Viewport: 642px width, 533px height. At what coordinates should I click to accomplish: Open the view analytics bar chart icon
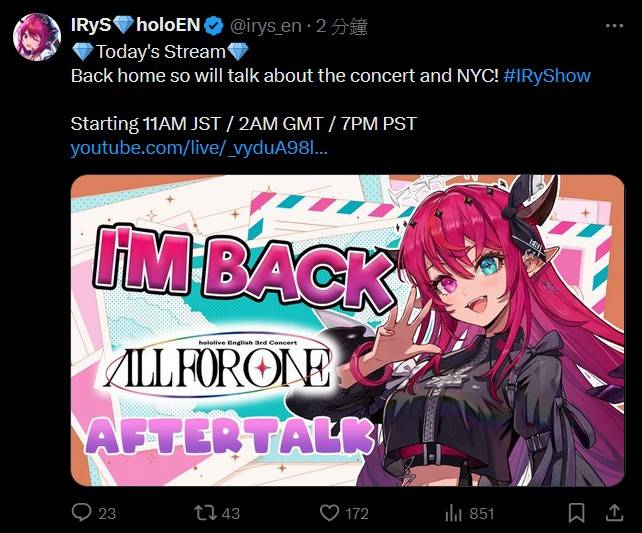click(x=453, y=513)
